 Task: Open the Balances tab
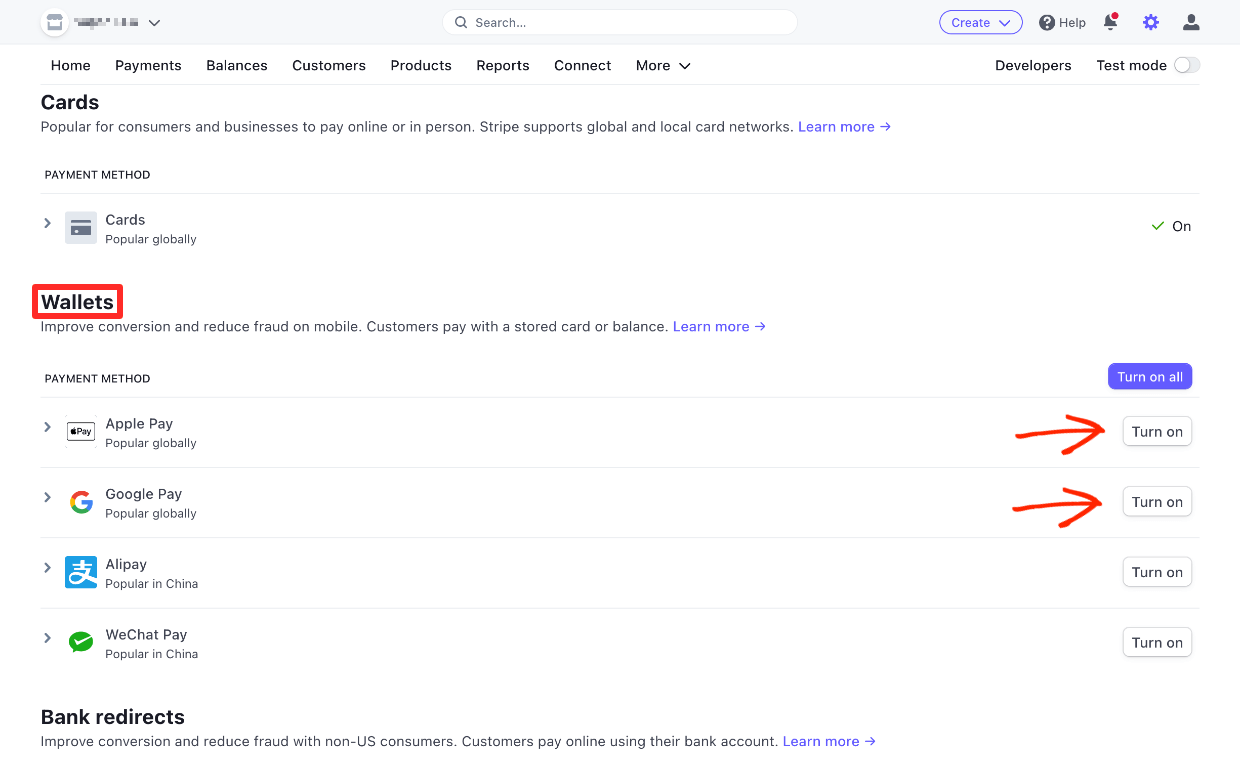(x=237, y=65)
